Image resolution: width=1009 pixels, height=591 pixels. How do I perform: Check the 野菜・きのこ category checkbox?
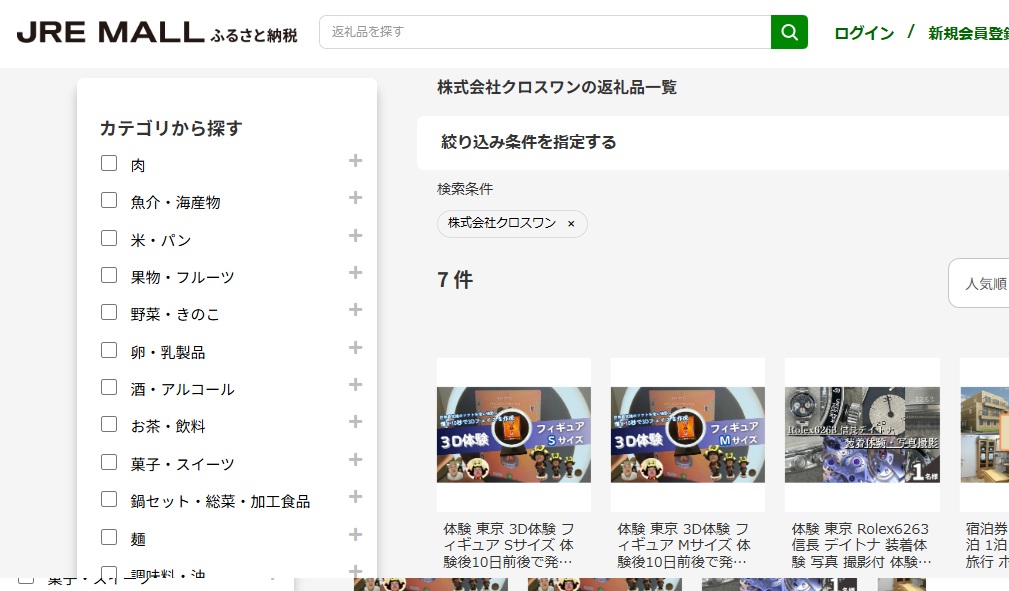109,312
